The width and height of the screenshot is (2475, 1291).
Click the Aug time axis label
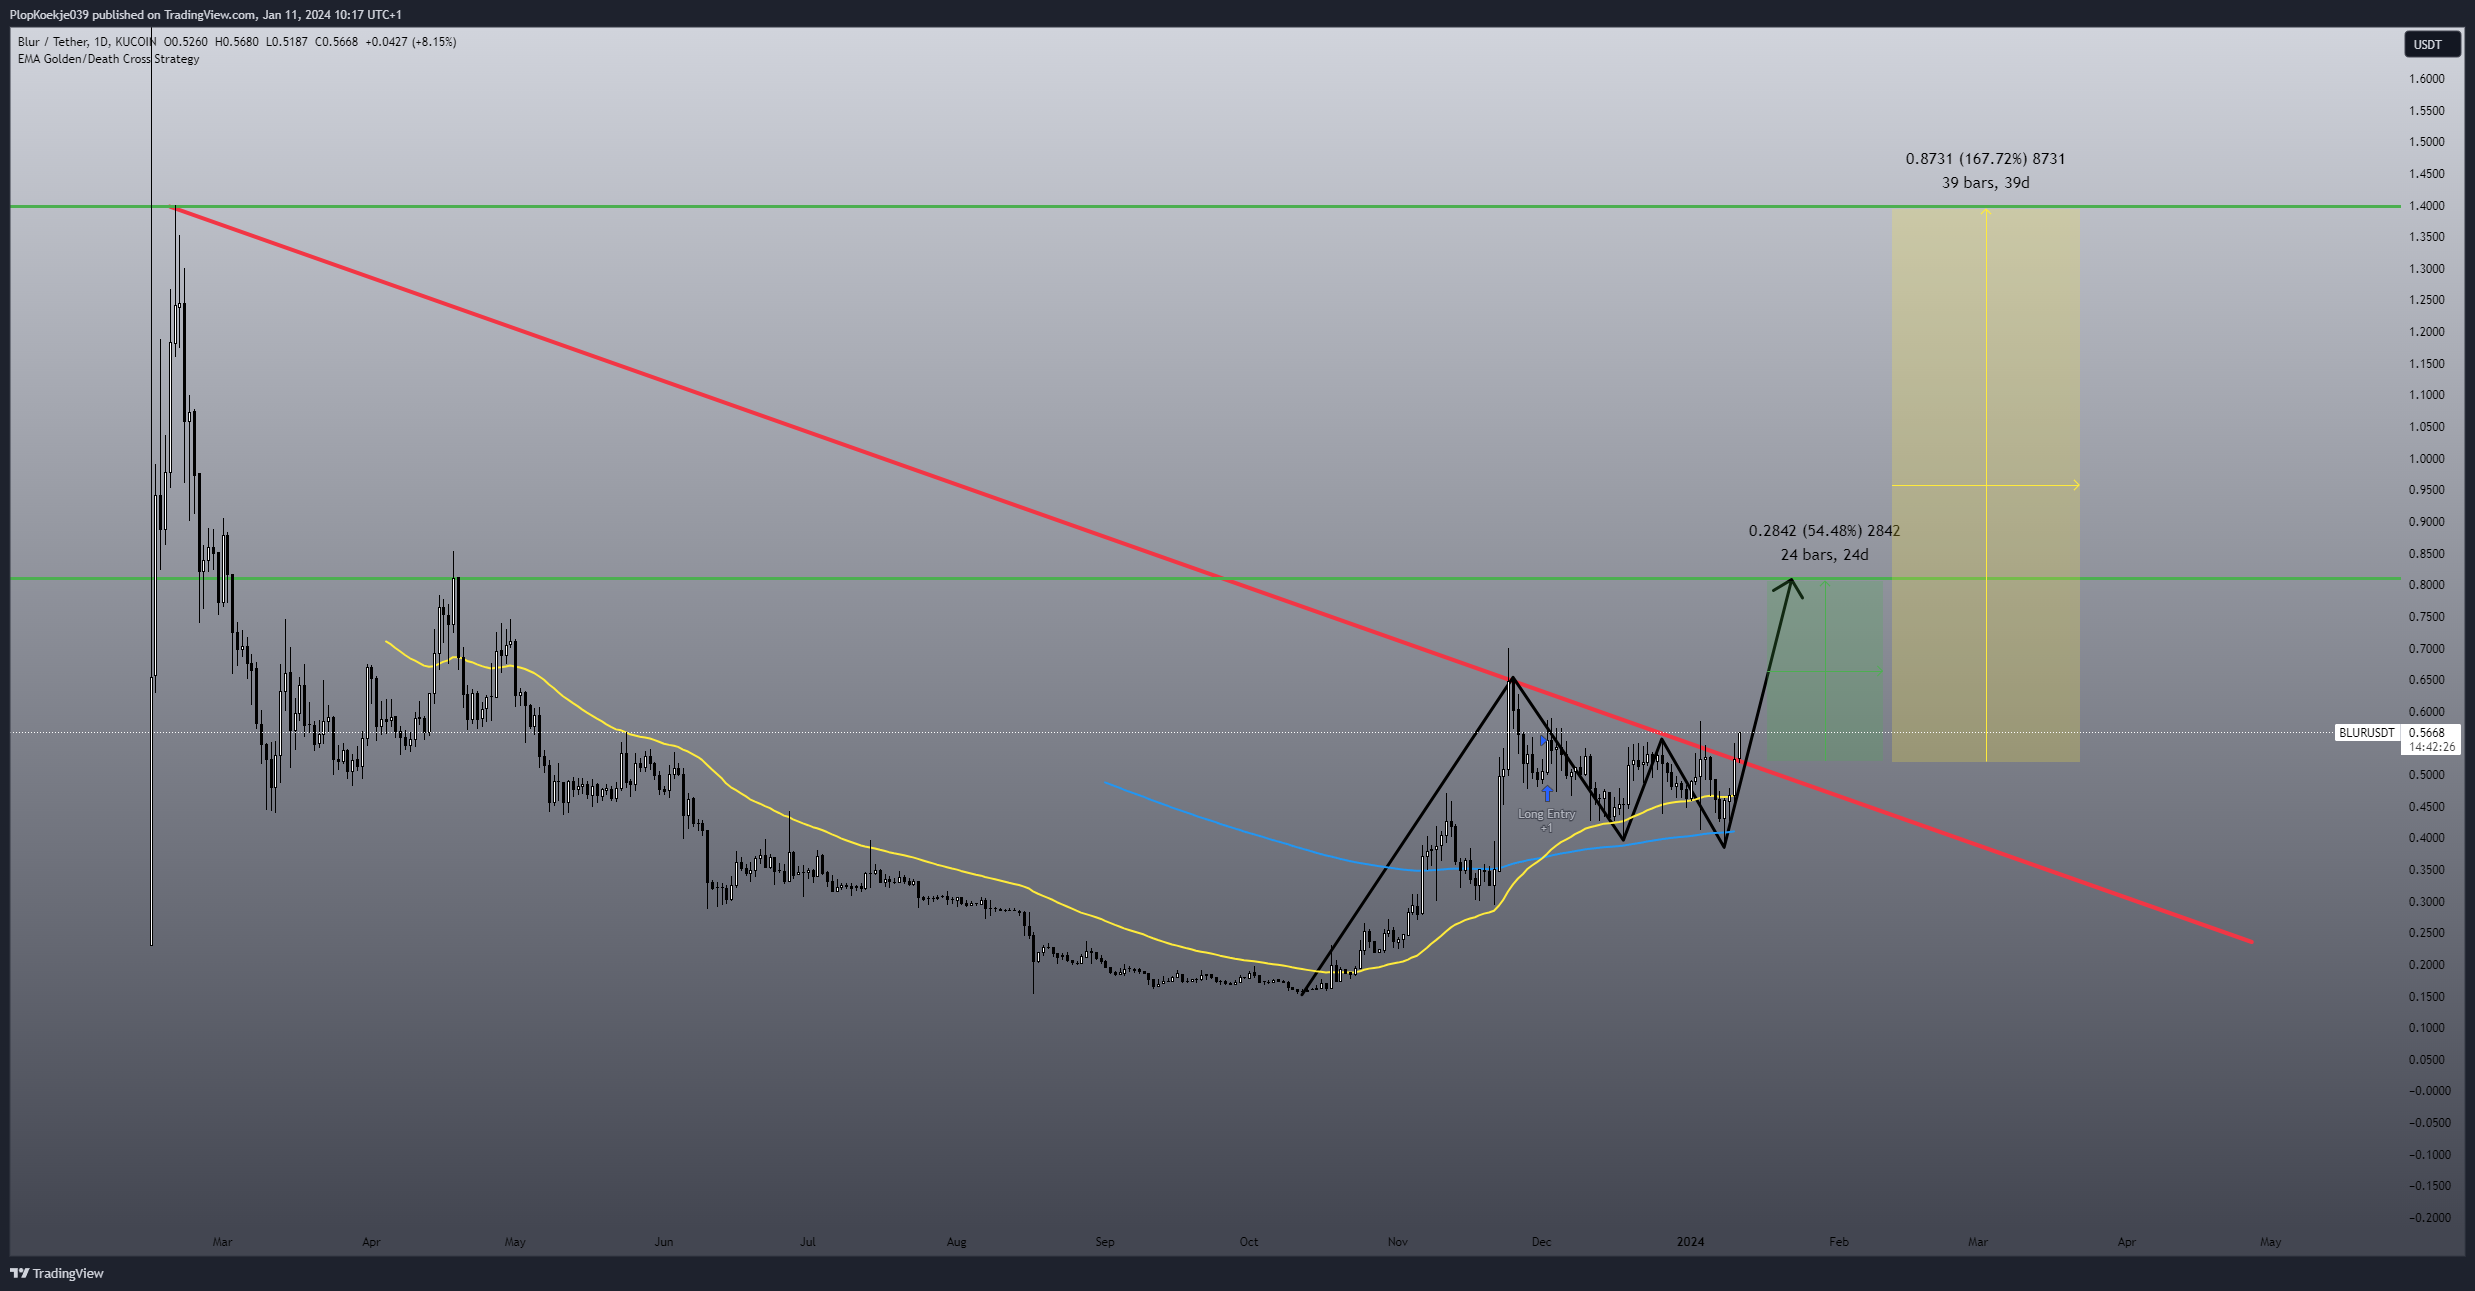point(957,1242)
